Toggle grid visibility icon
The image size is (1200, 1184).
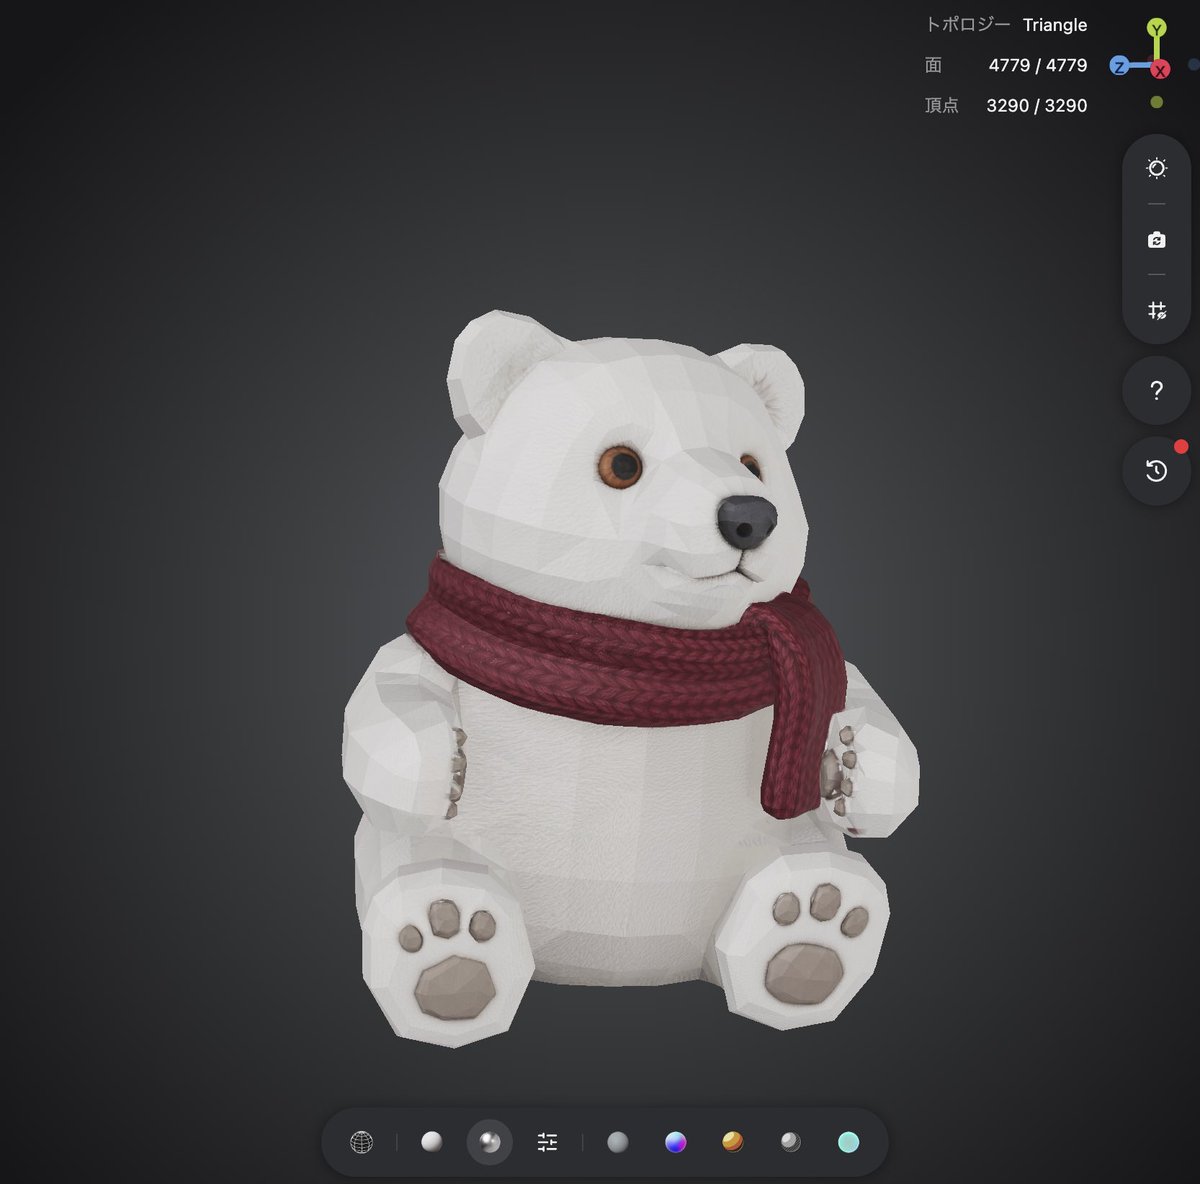pyautogui.click(x=1157, y=310)
